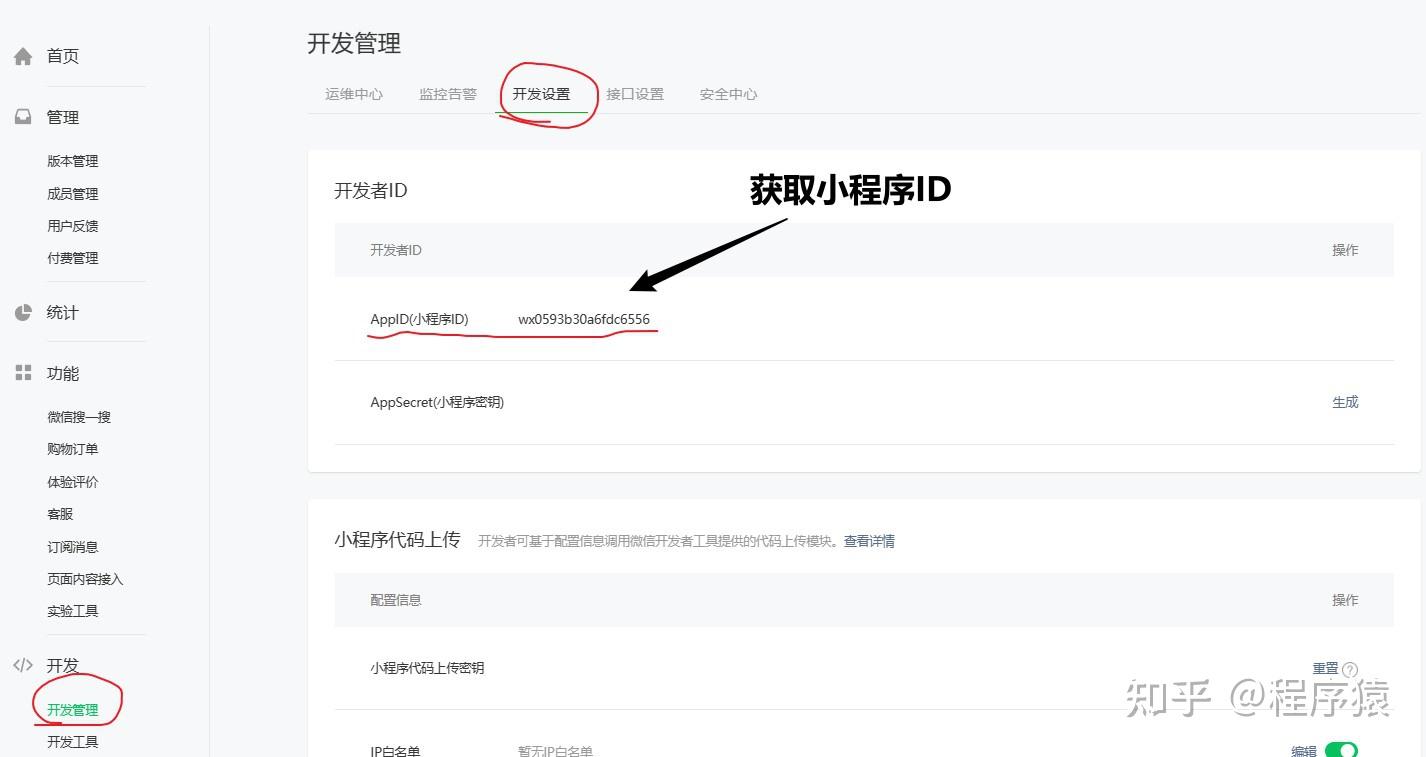Click the 开发管理 page title
The image size is (1426, 757).
[x=354, y=43]
